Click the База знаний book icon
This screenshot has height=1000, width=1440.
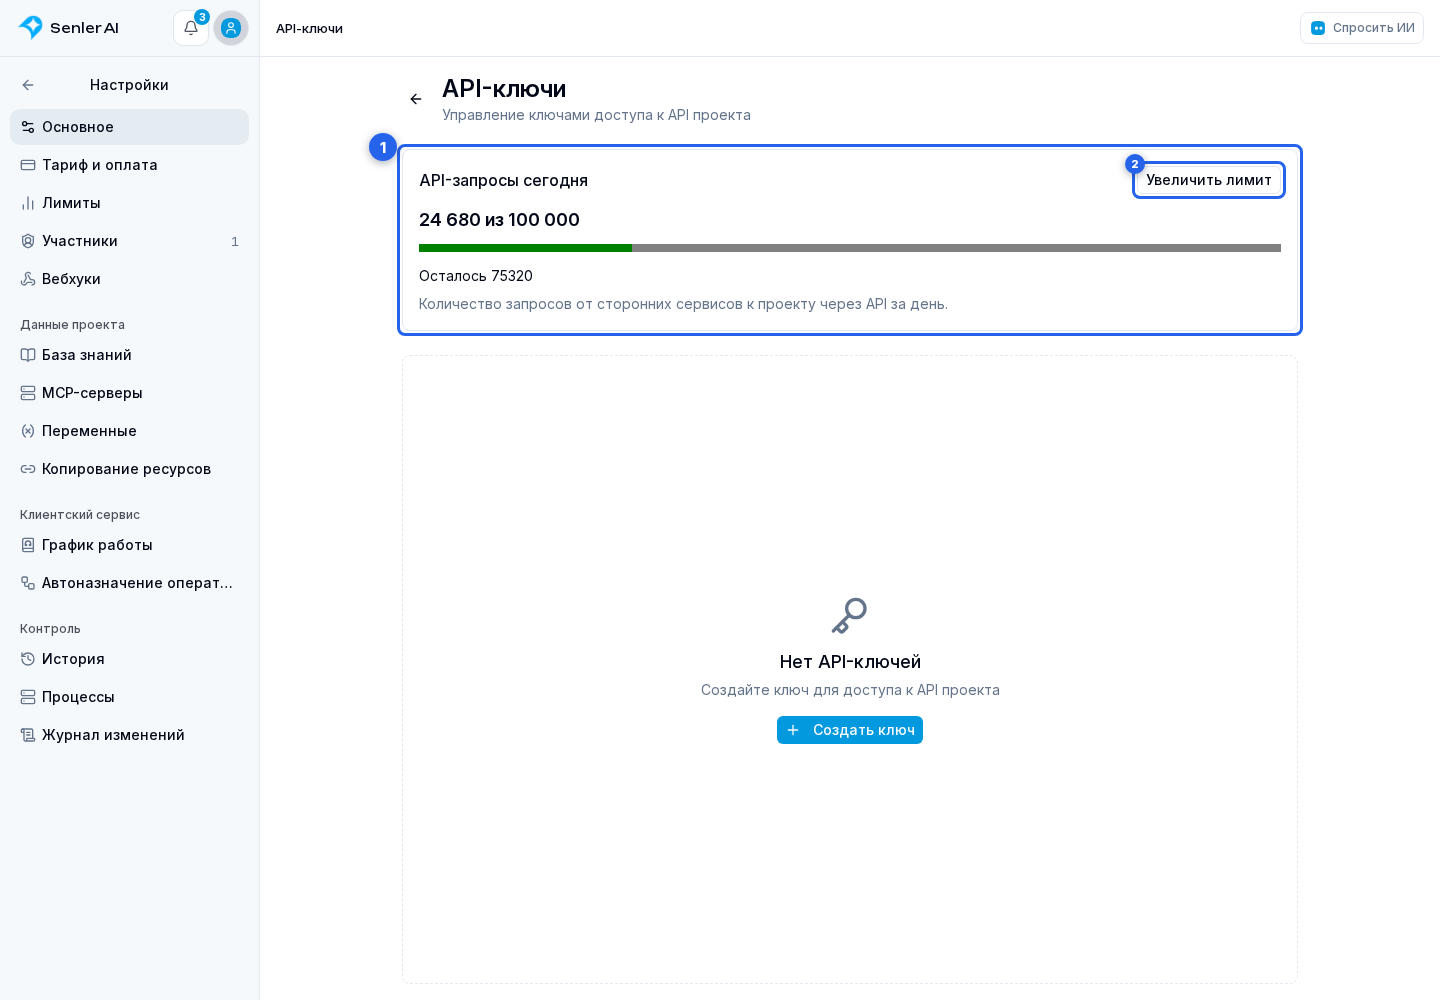point(28,355)
